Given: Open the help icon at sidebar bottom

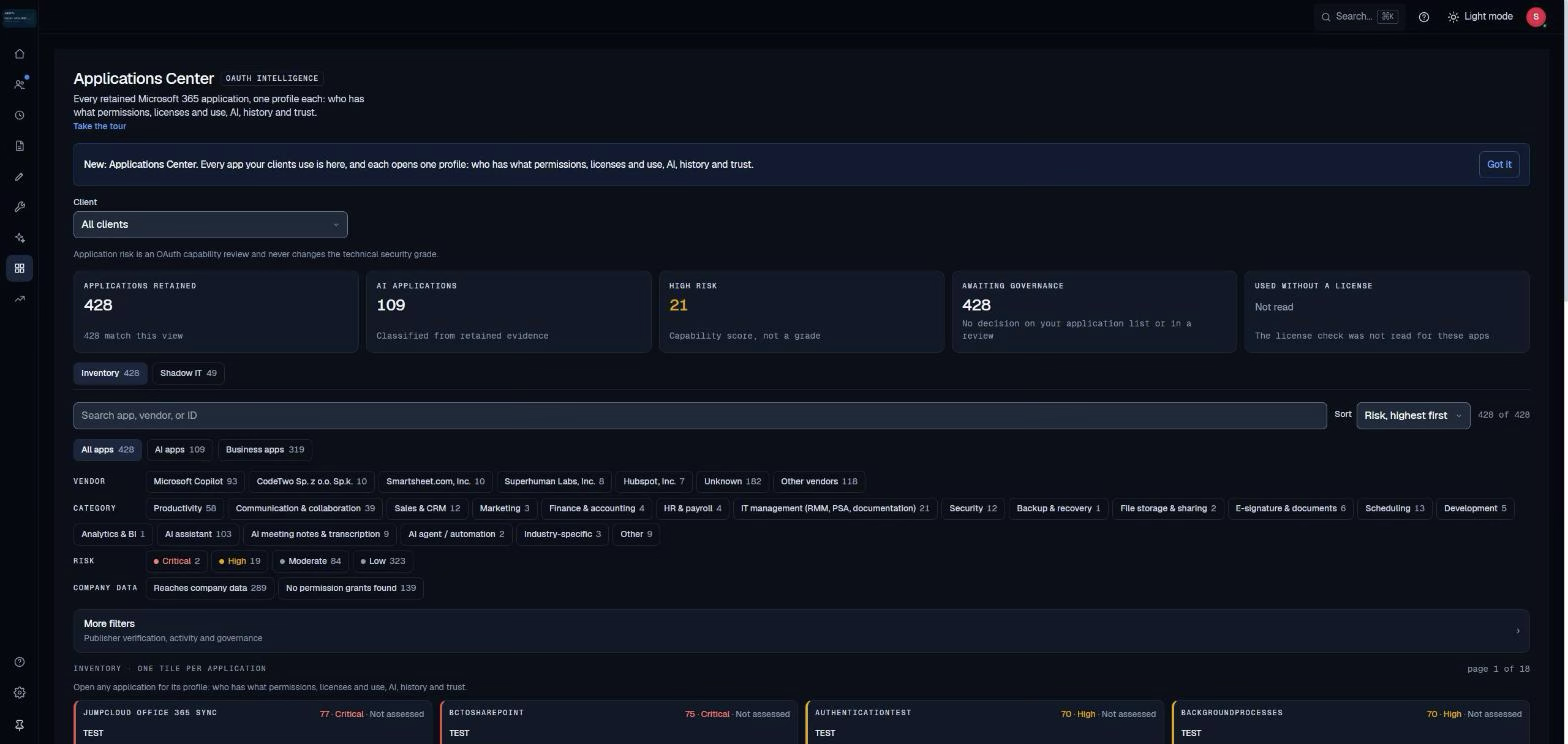Looking at the screenshot, I should 19,662.
